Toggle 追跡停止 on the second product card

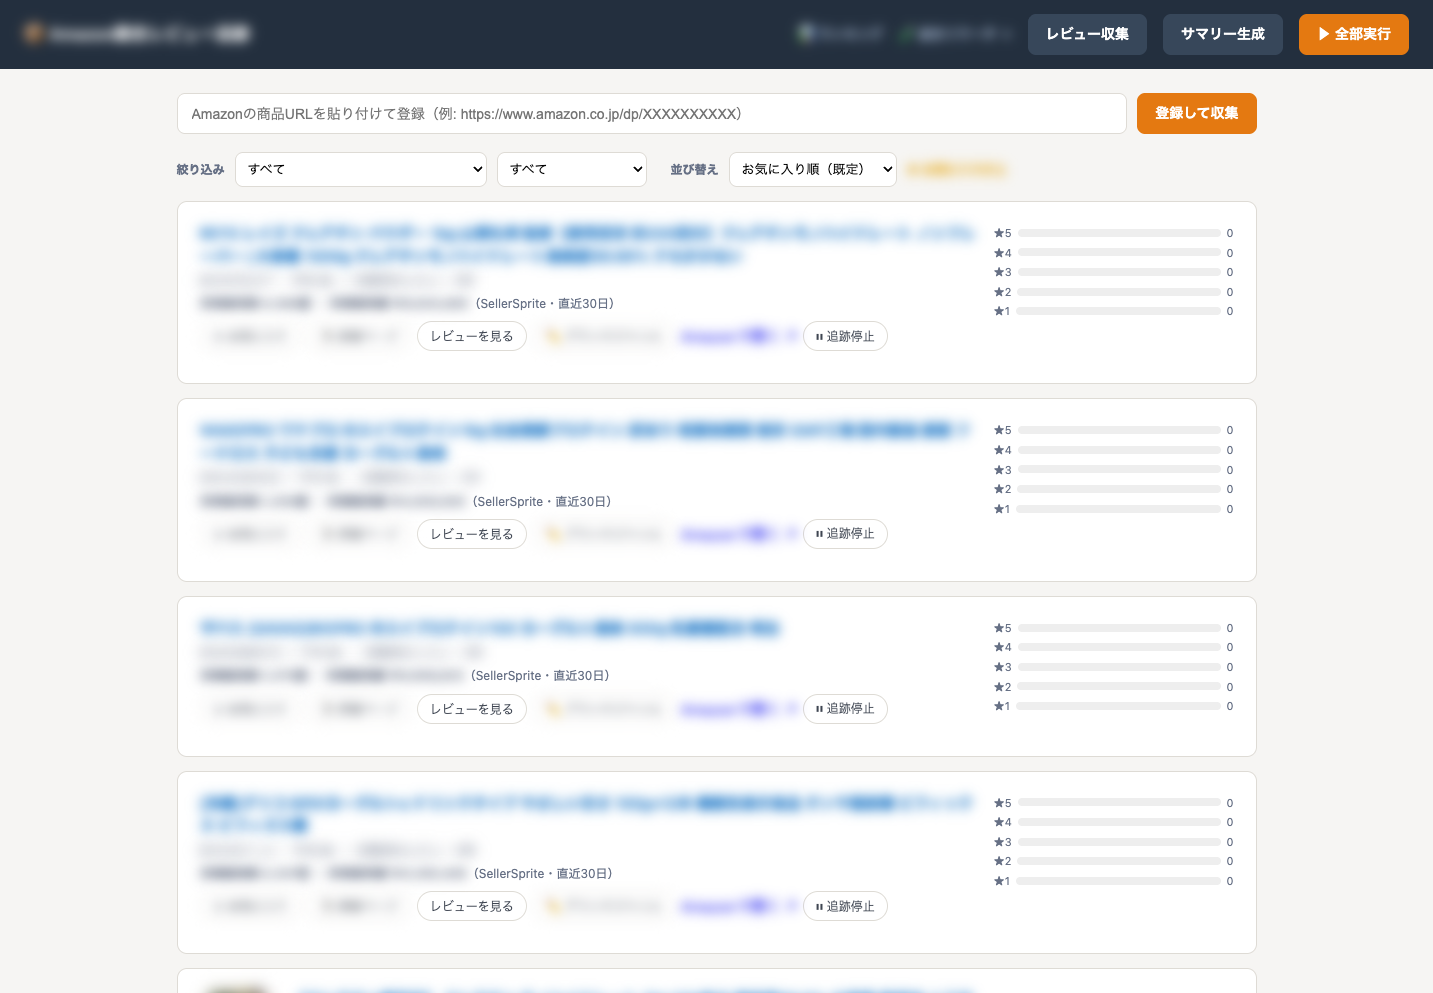pos(845,534)
